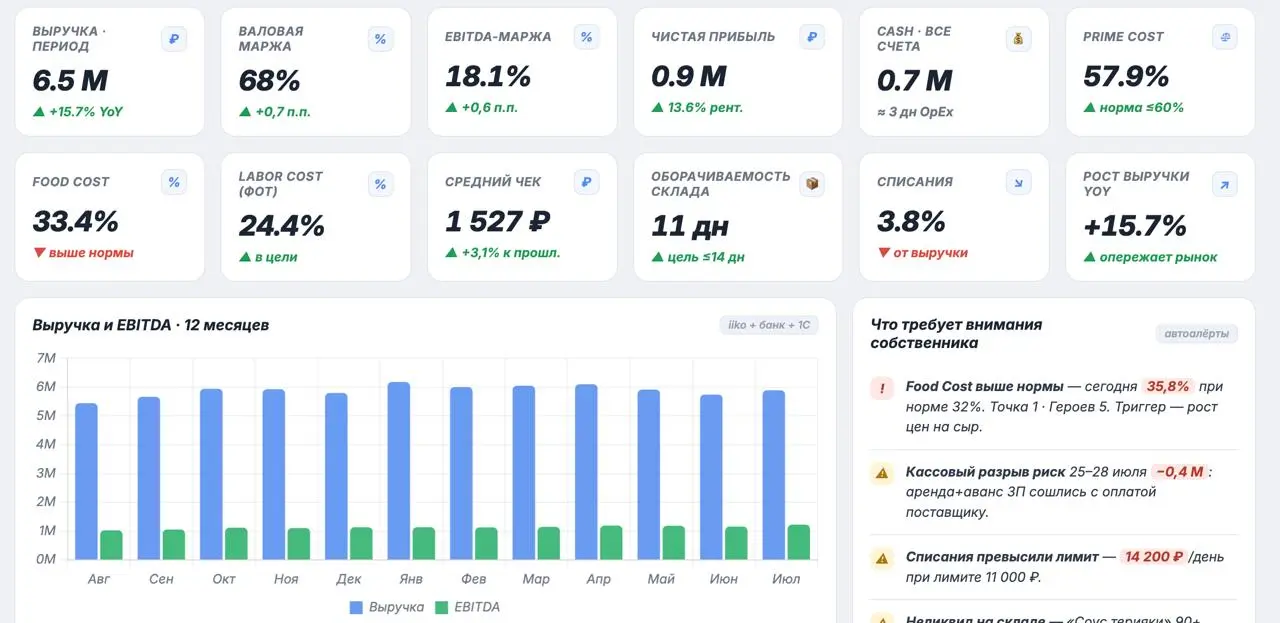The image size is (1280, 623).
Task: Click the 11 дн stock turnover value
Action: click(x=690, y=226)
